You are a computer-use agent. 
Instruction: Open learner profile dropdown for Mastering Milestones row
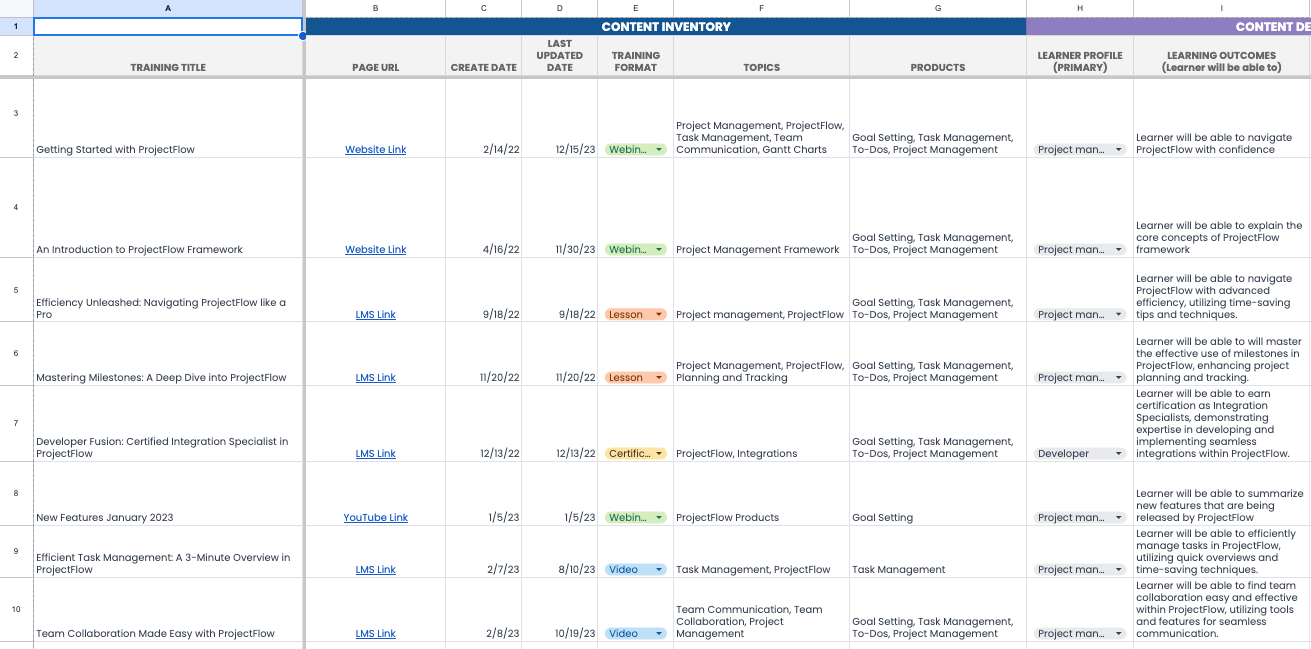tap(1080, 378)
